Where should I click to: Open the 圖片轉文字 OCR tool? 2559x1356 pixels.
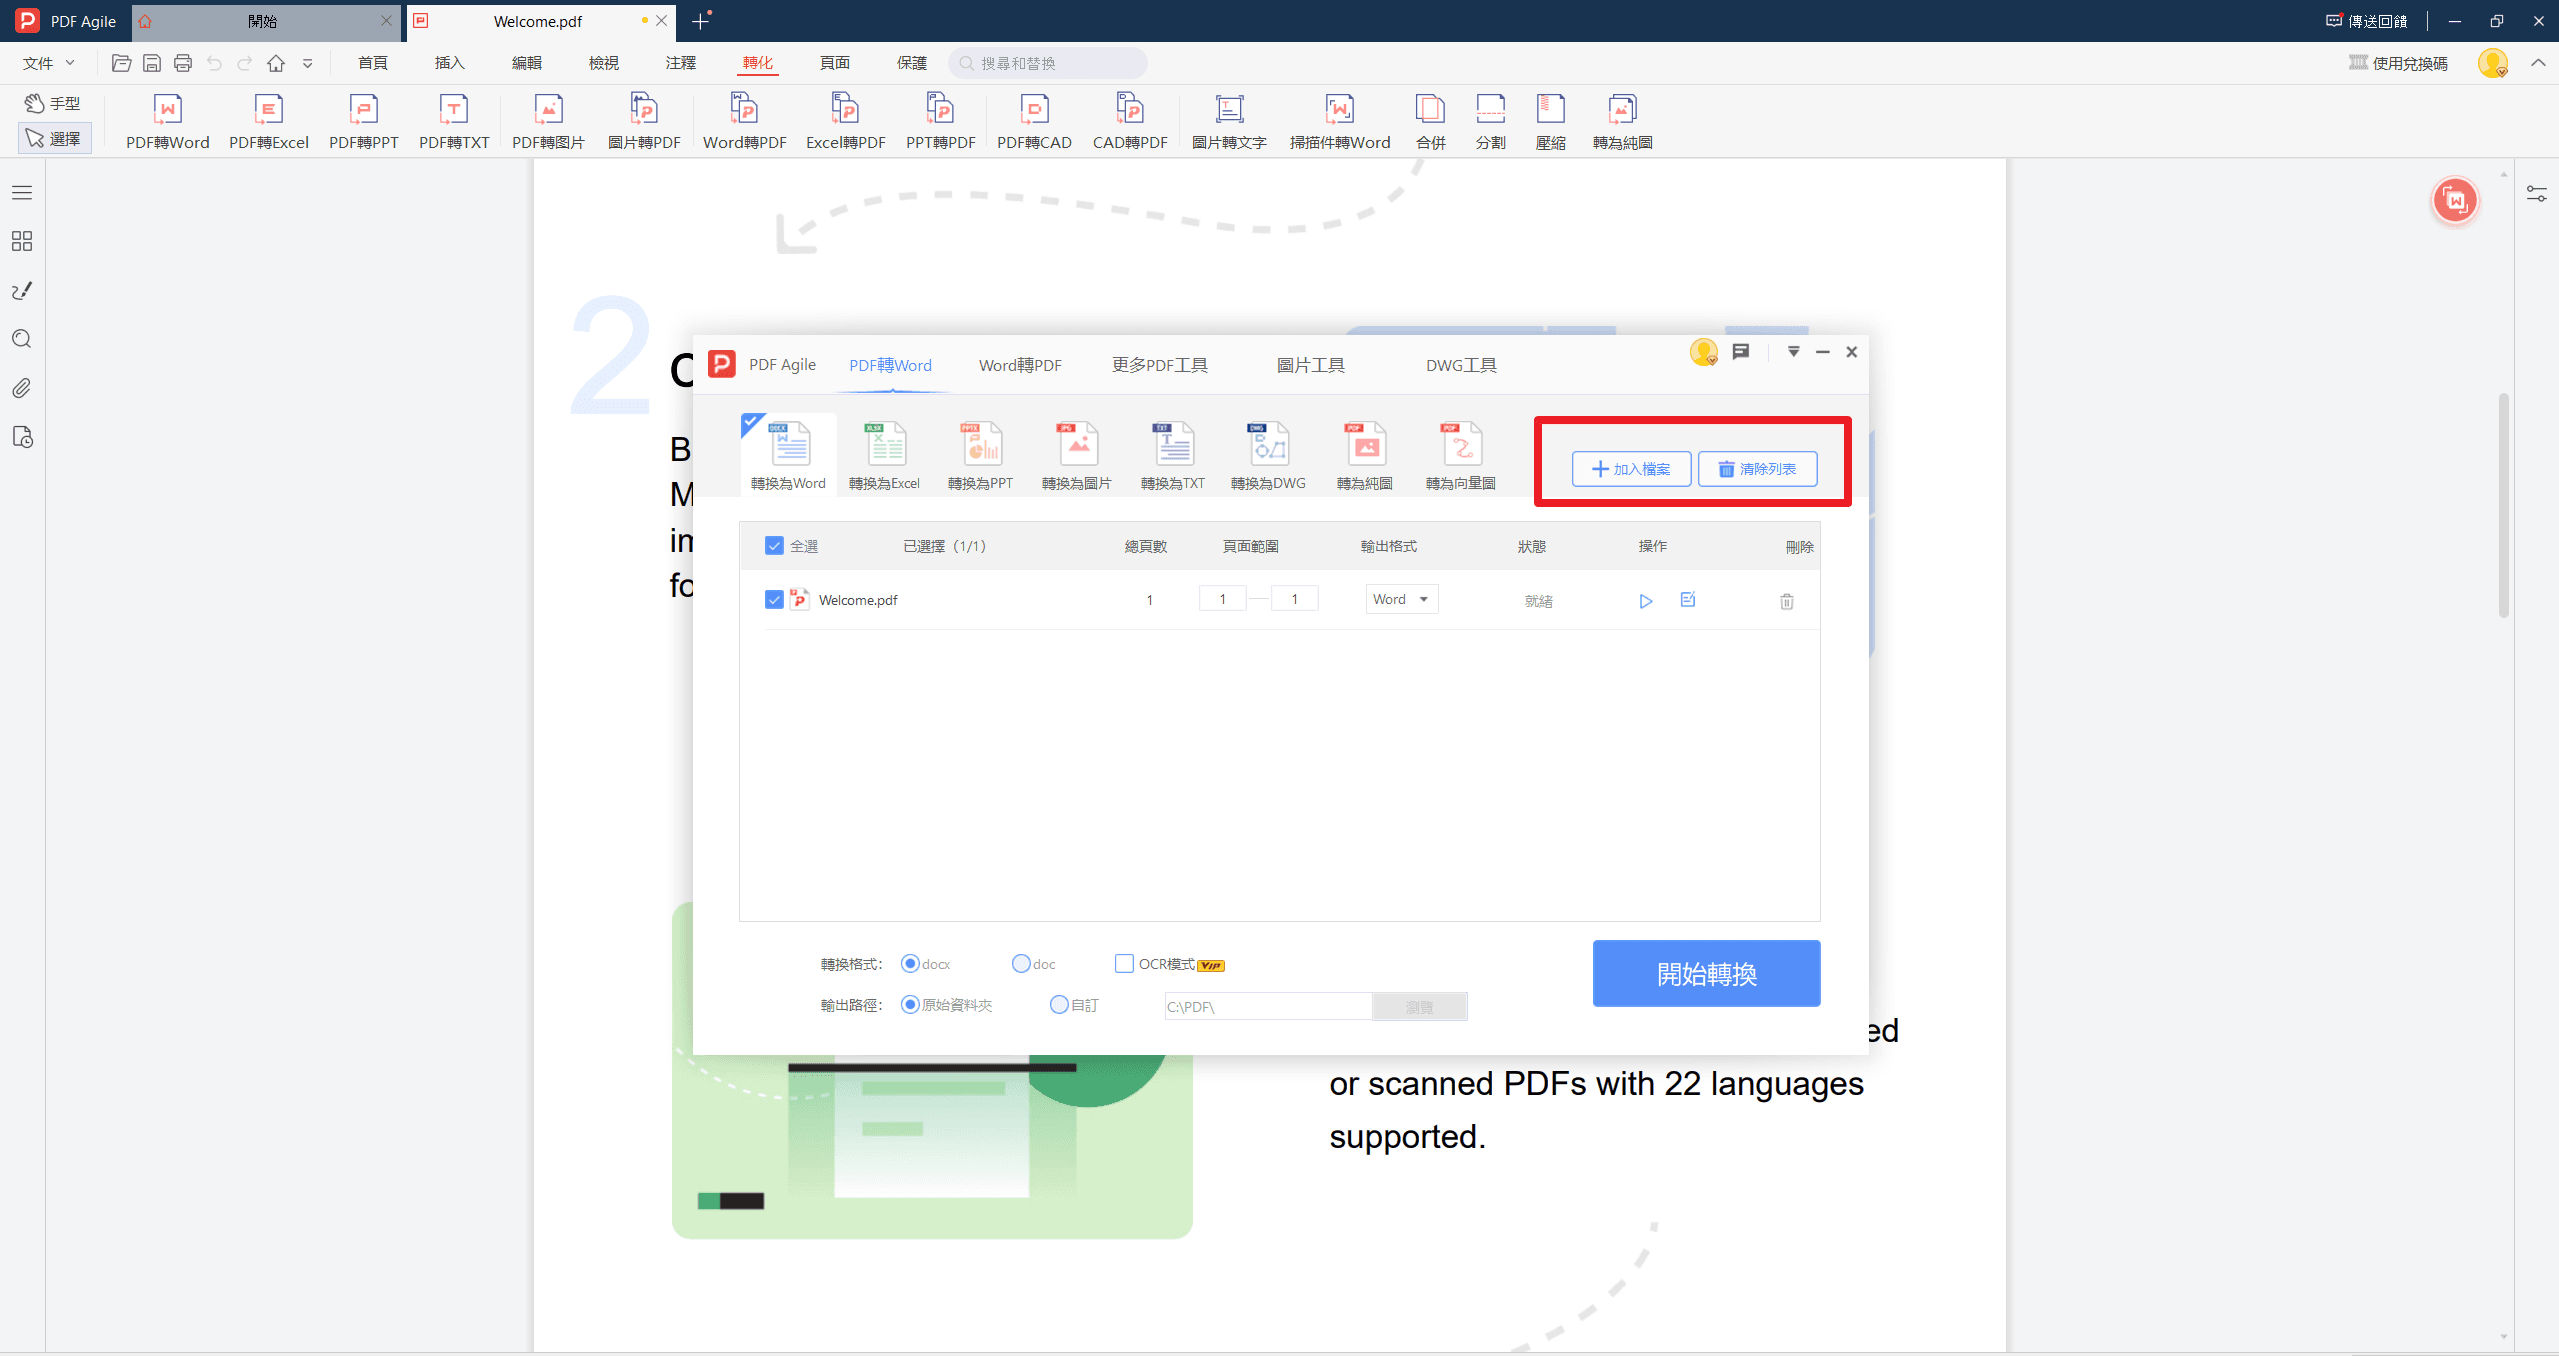coord(1229,121)
